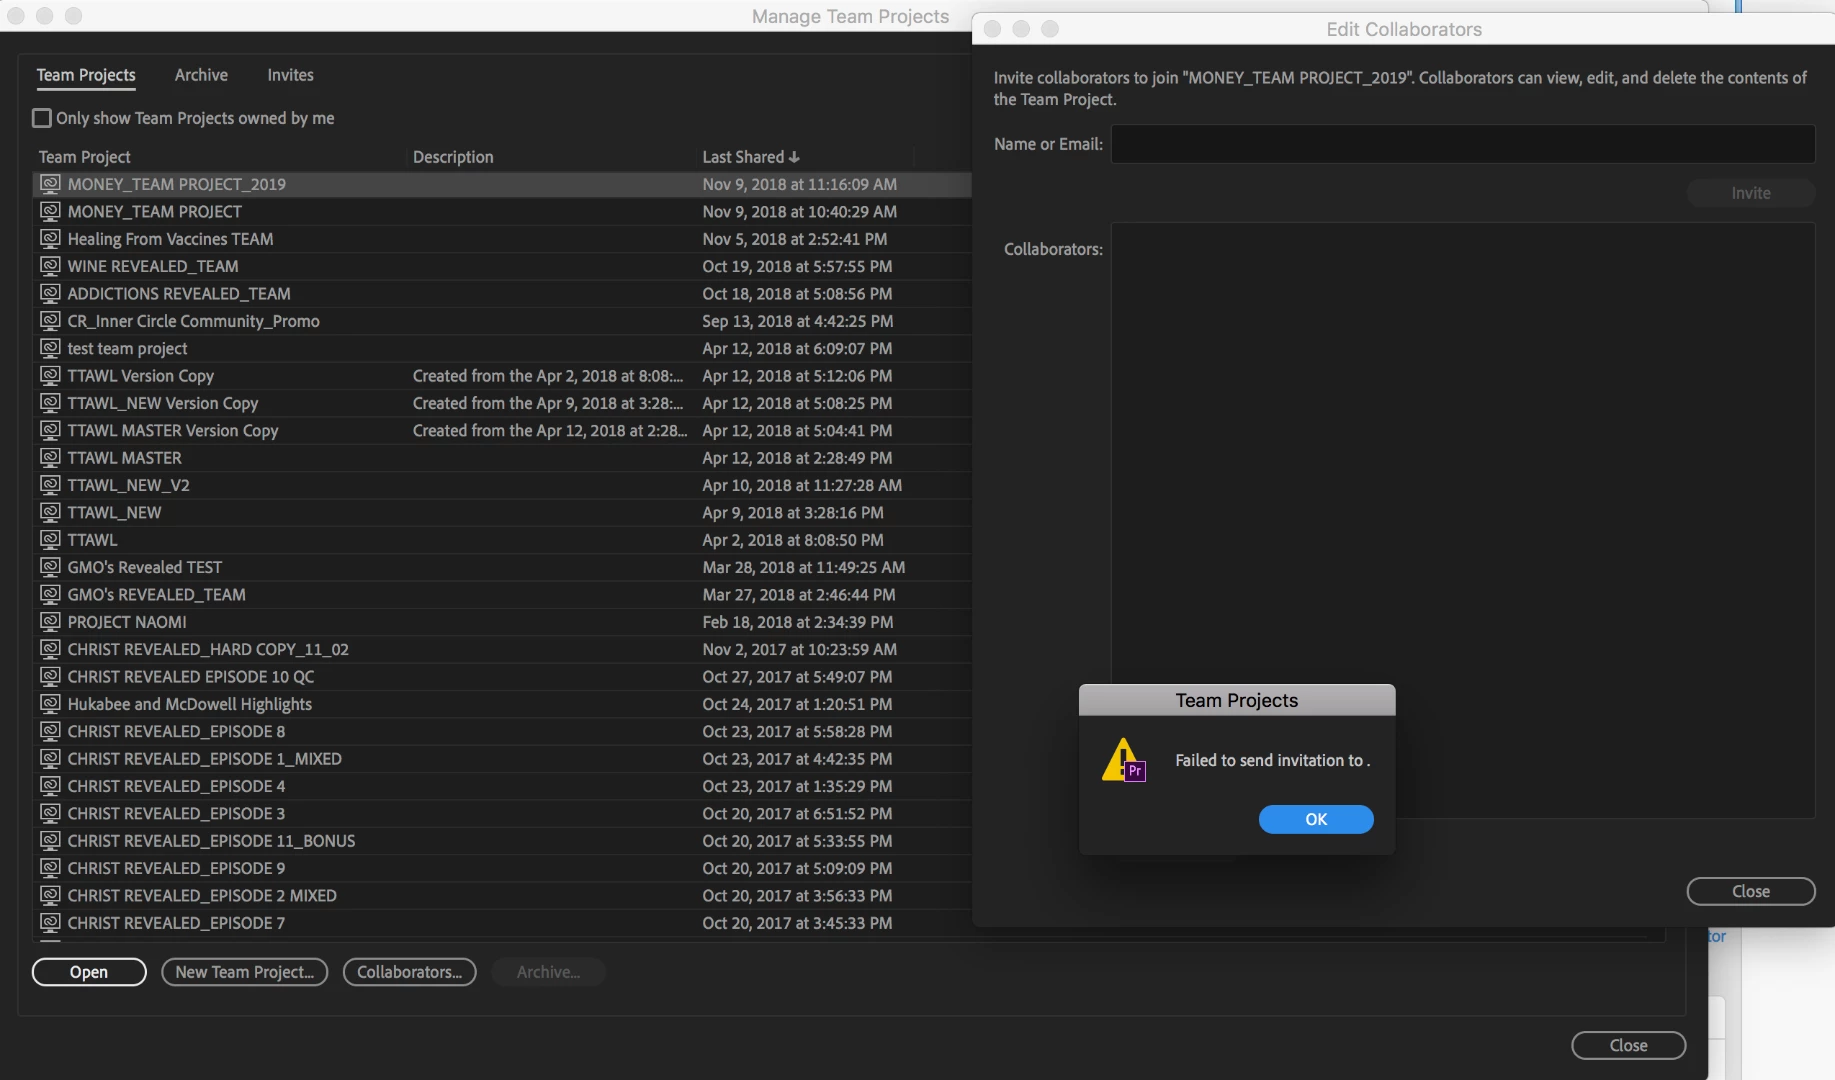Select CHRIST REVEALED_EPISODE 3 project
This screenshot has height=1080, width=1835.
tap(502, 813)
